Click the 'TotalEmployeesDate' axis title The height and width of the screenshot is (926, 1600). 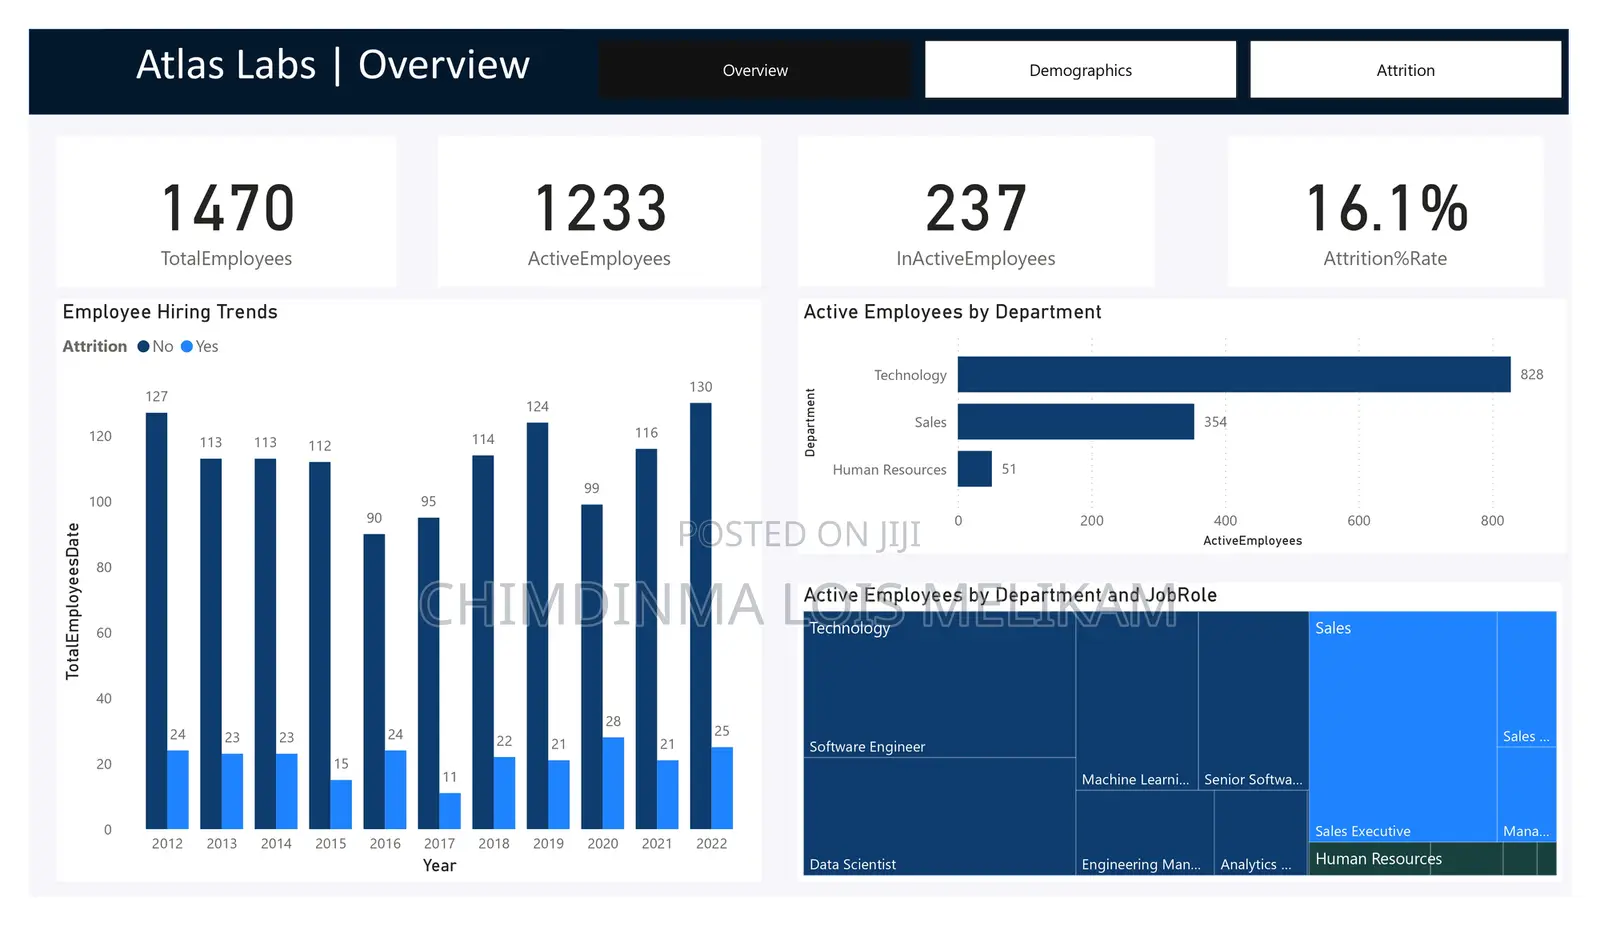(72, 601)
